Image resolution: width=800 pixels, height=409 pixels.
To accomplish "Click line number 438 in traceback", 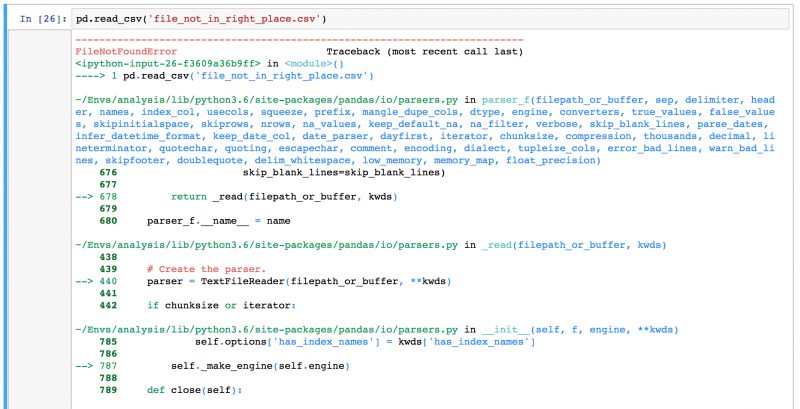I will point(108,257).
